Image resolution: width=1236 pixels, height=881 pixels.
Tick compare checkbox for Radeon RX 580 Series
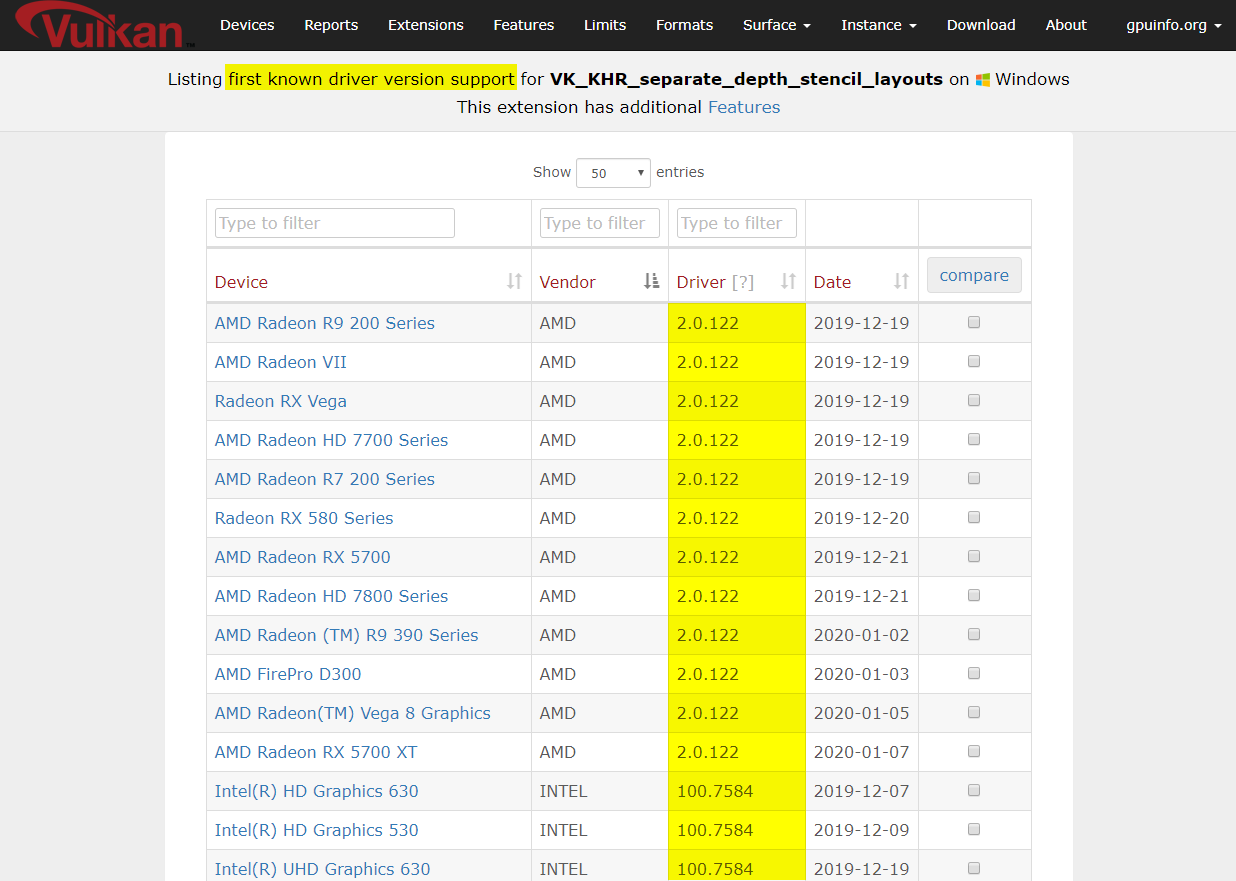click(974, 517)
